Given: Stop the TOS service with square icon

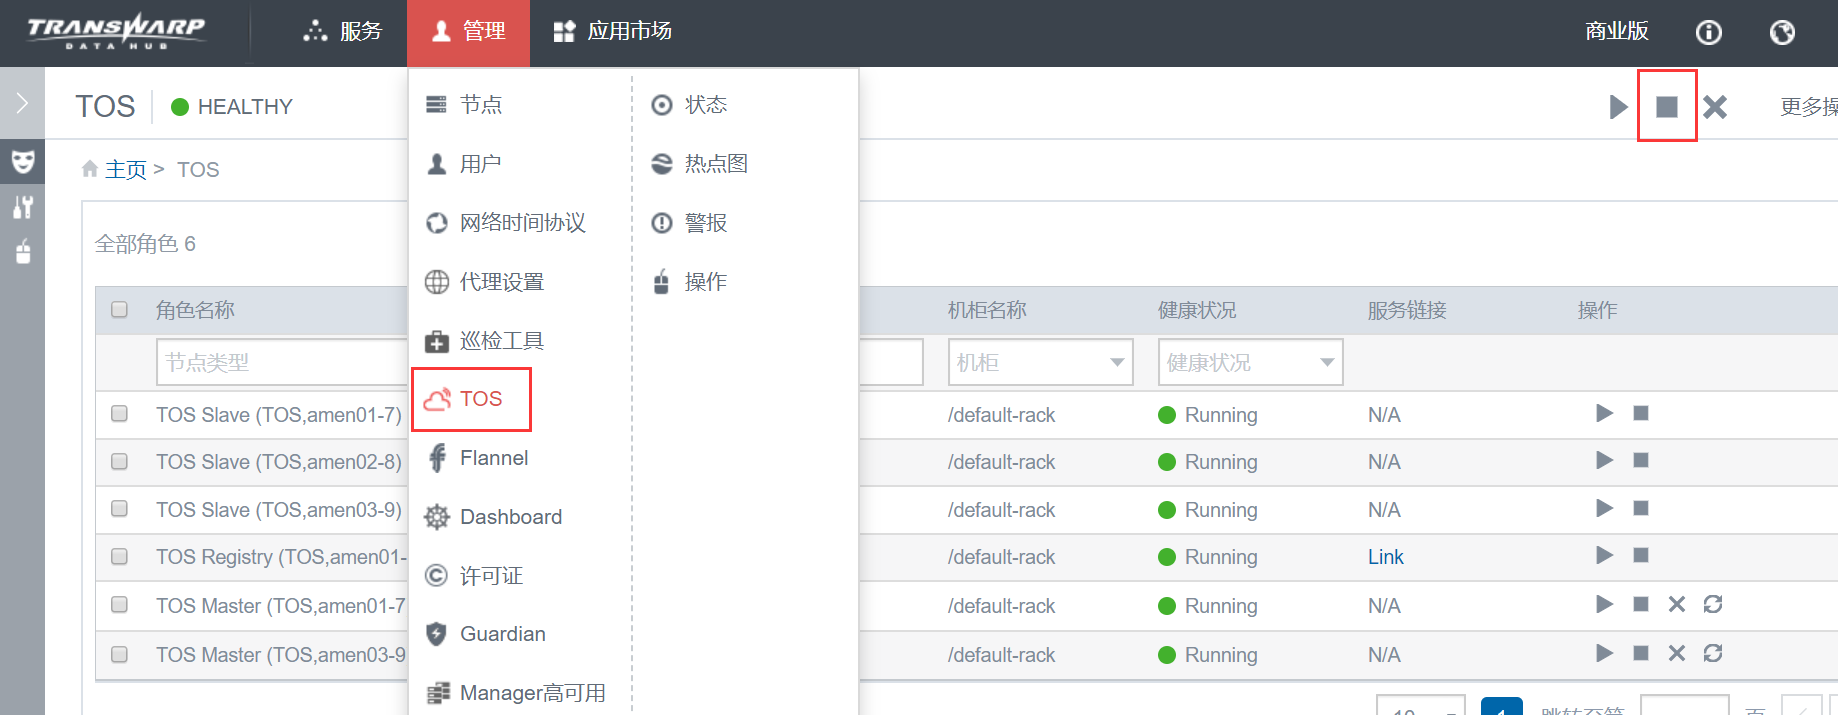Looking at the screenshot, I should (1667, 106).
